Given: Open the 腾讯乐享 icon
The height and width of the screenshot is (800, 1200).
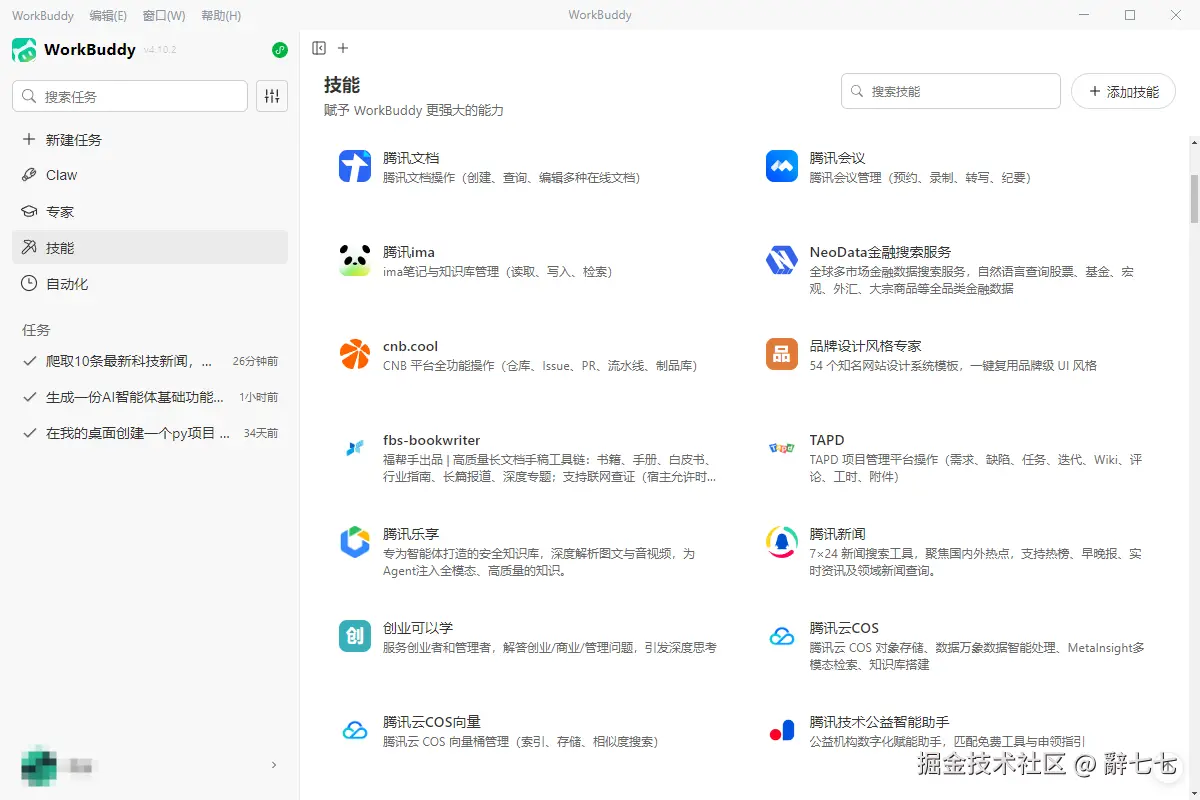Looking at the screenshot, I should pos(355,542).
